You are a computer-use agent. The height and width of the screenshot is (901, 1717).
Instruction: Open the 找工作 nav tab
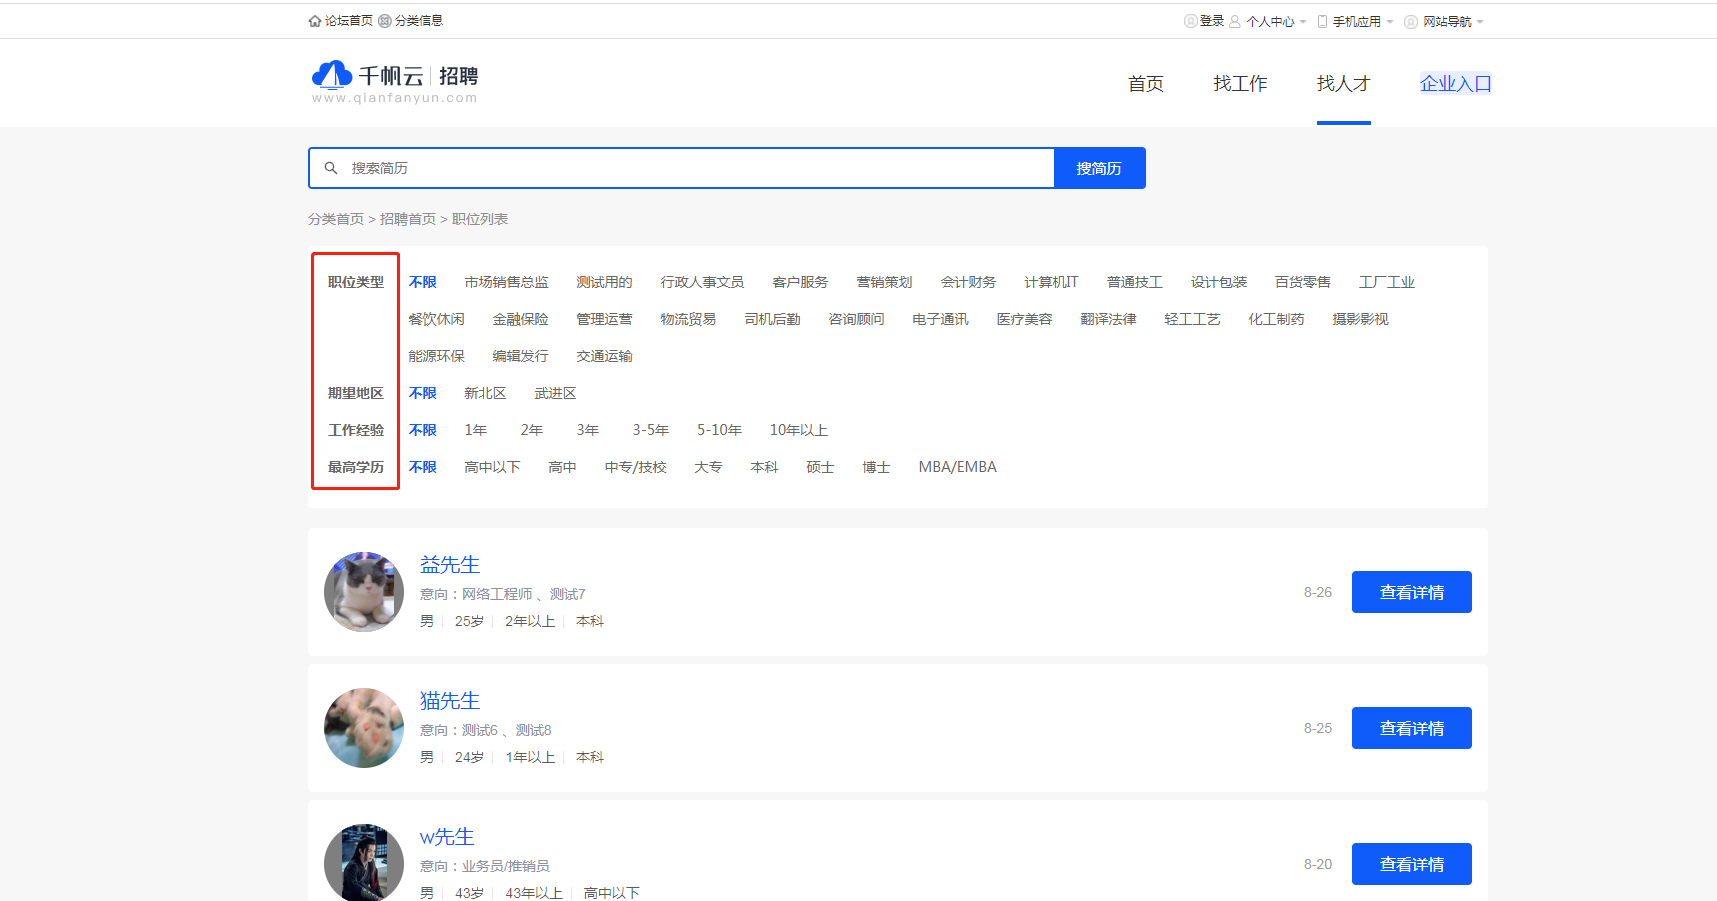(1240, 84)
